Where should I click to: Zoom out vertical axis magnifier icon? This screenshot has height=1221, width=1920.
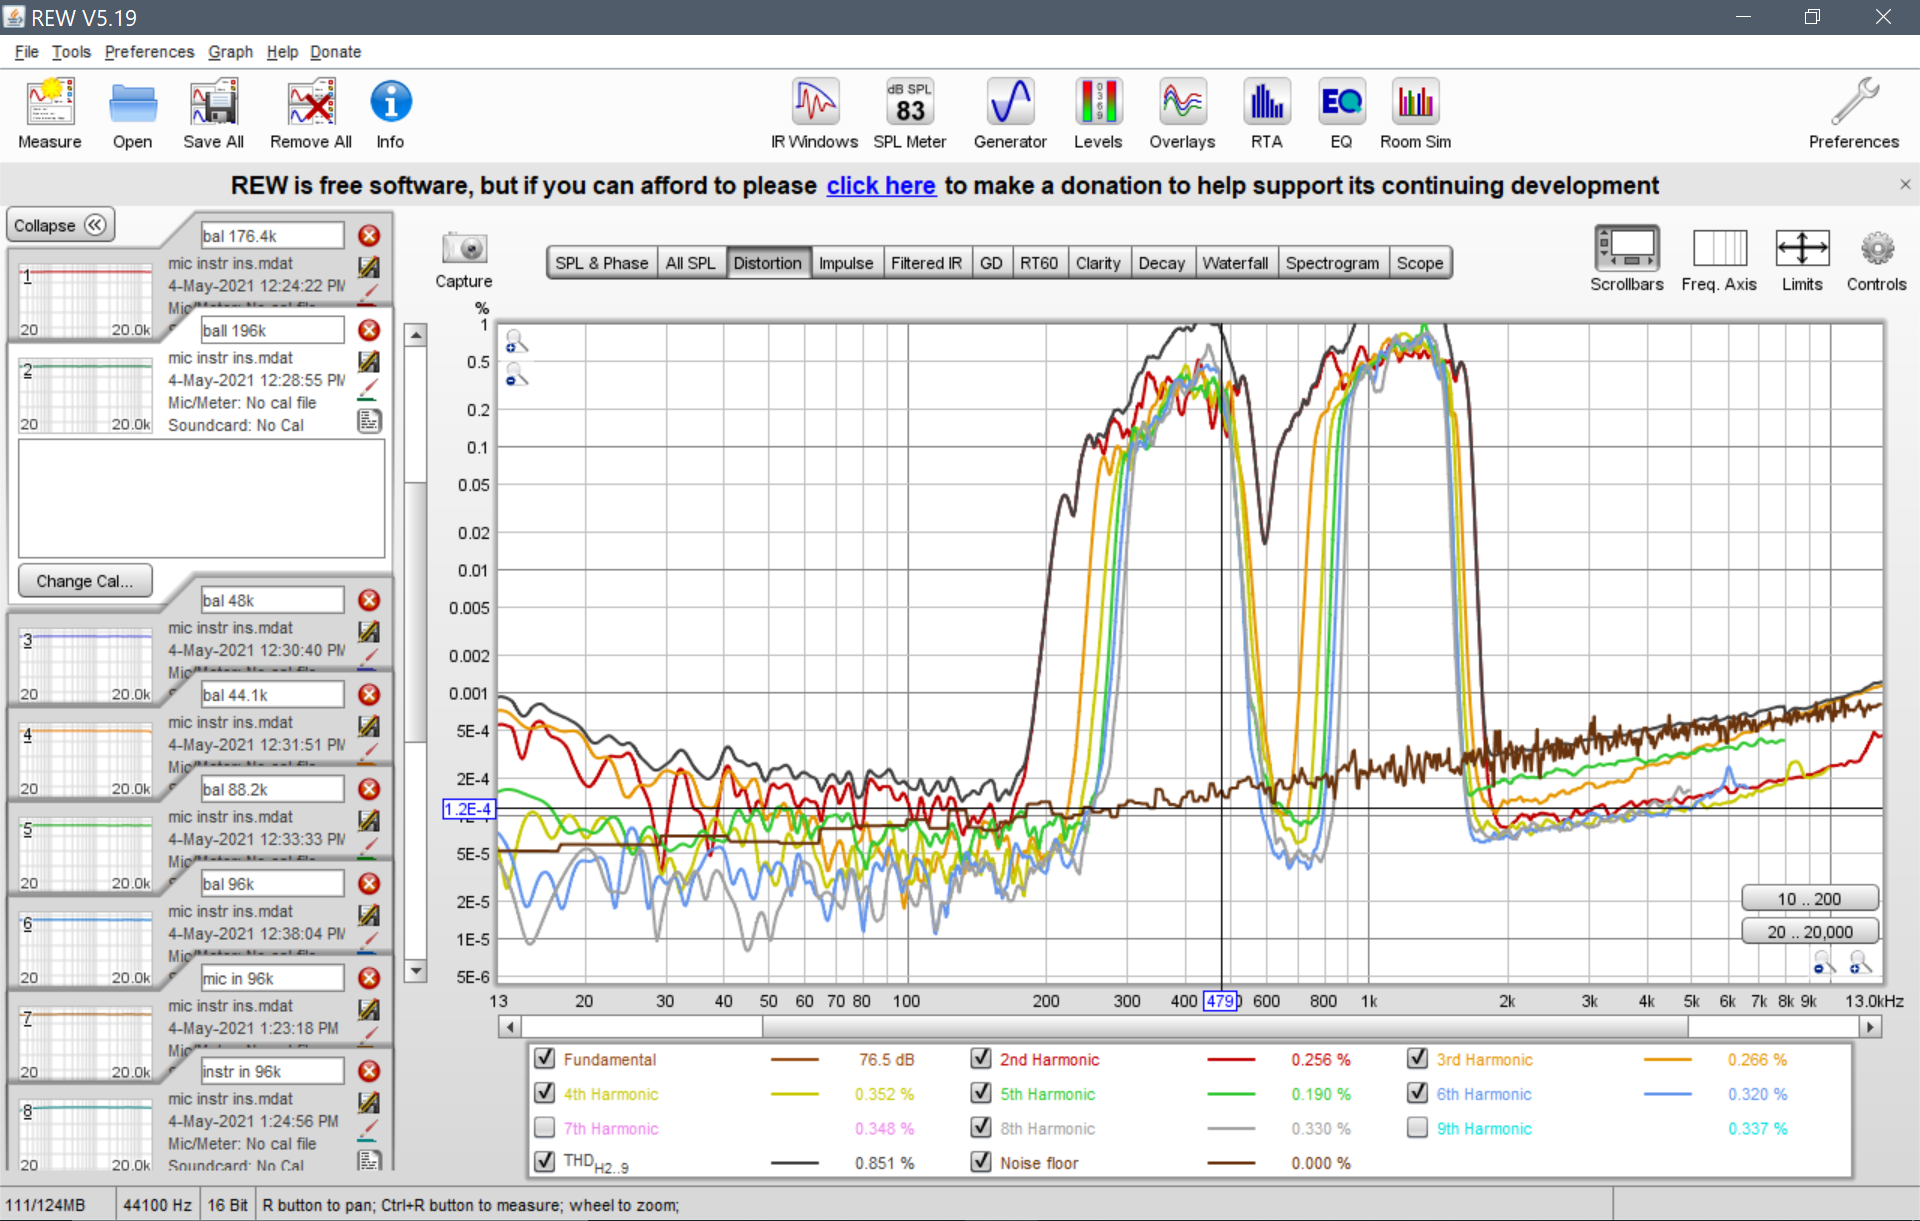[x=516, y=375]
